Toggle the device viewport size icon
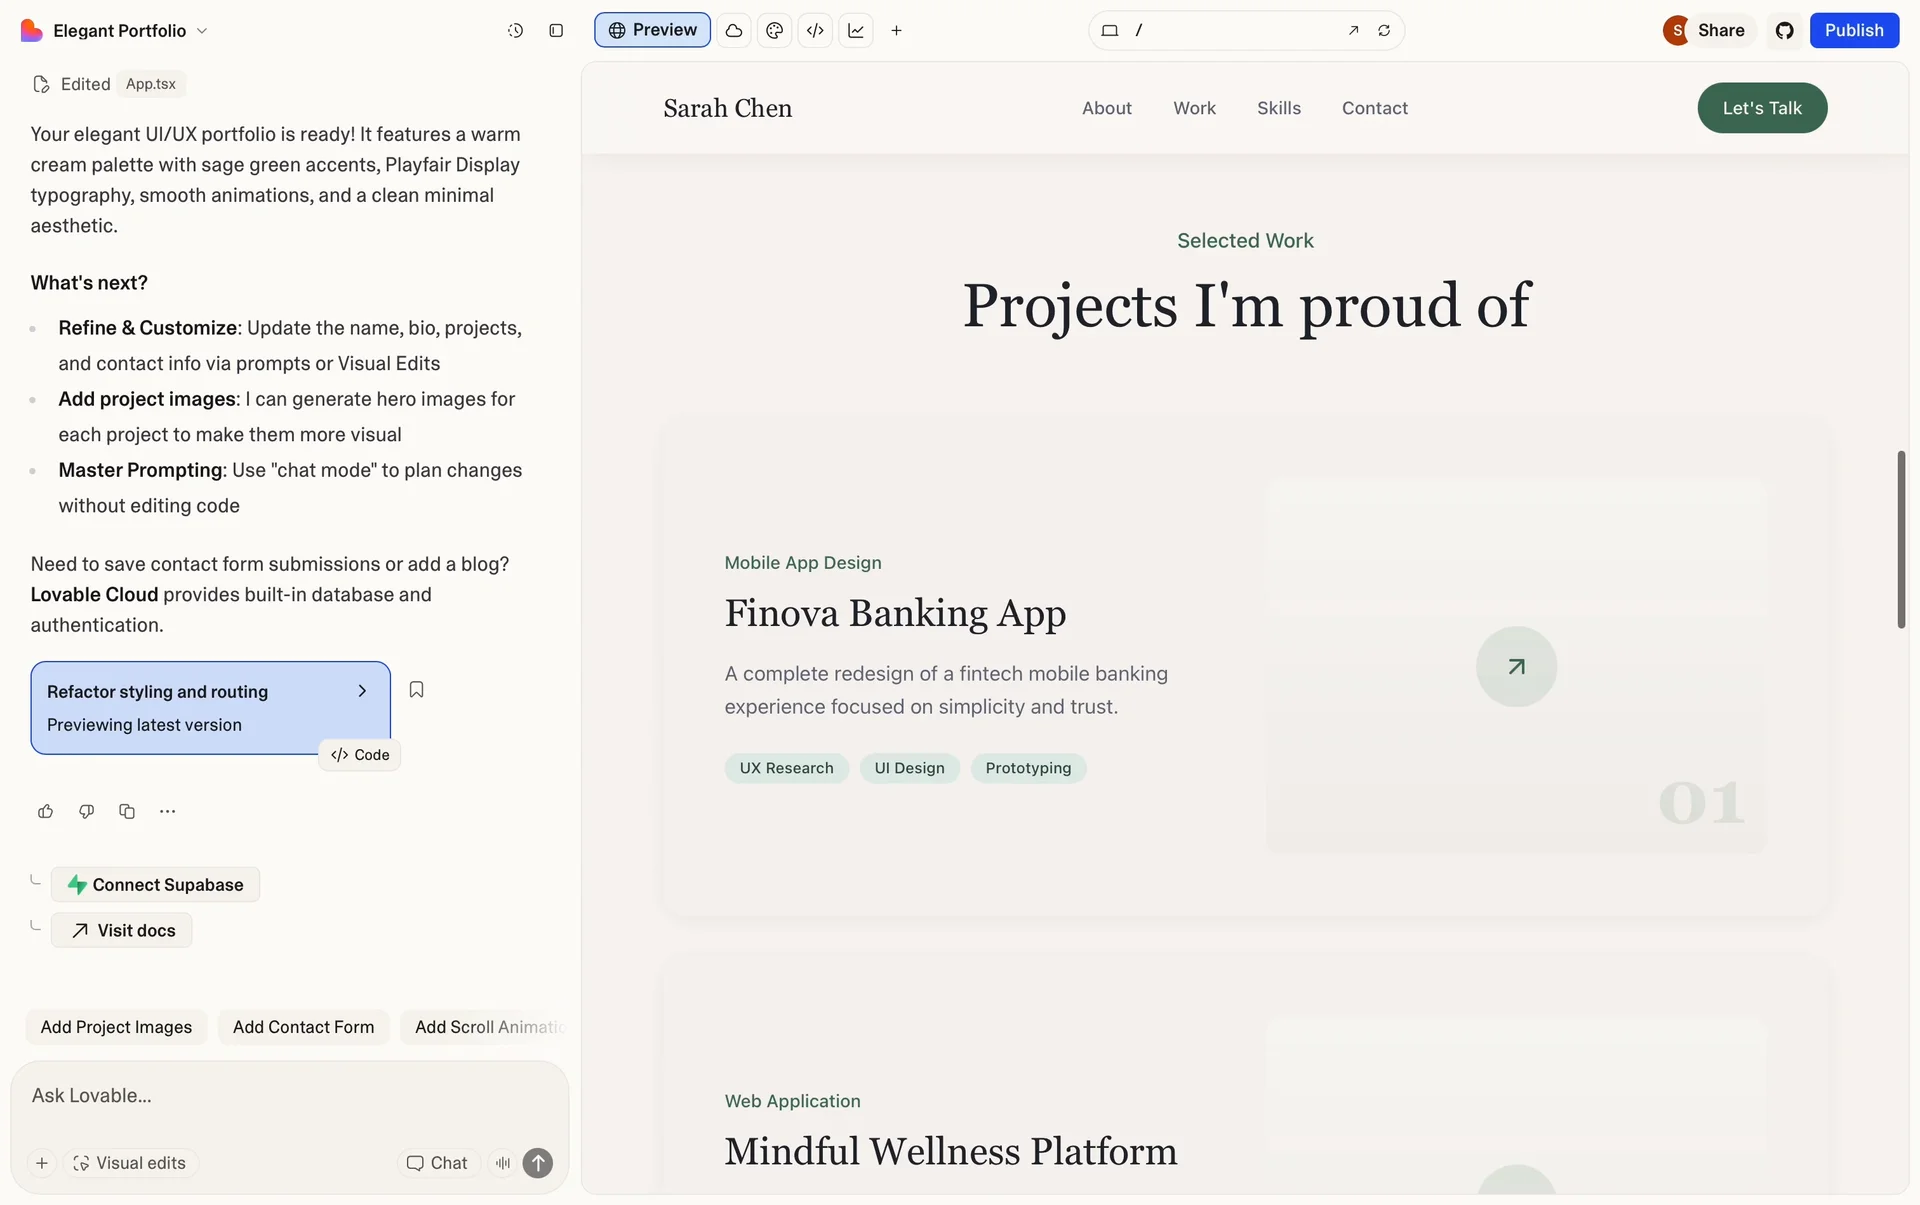 coord(1109,31)
